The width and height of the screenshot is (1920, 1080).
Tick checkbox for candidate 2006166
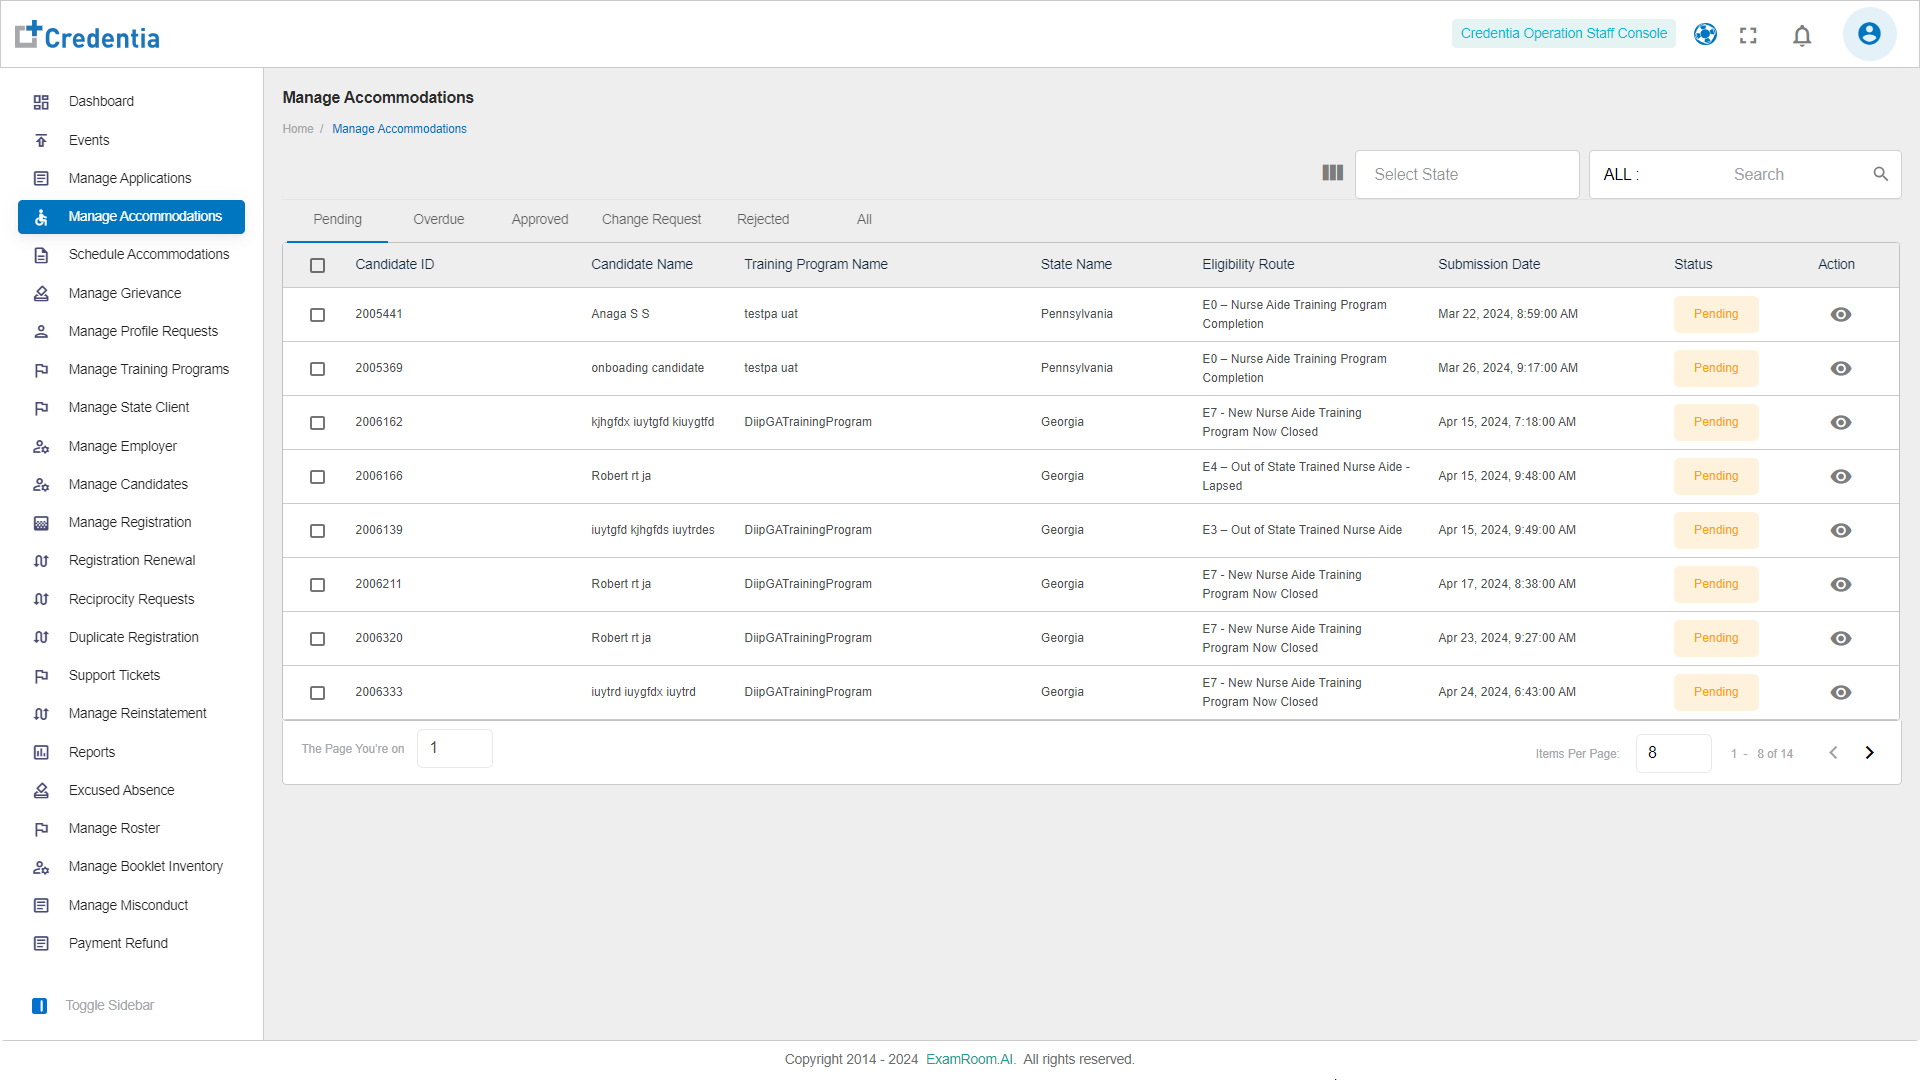[317, 477]
